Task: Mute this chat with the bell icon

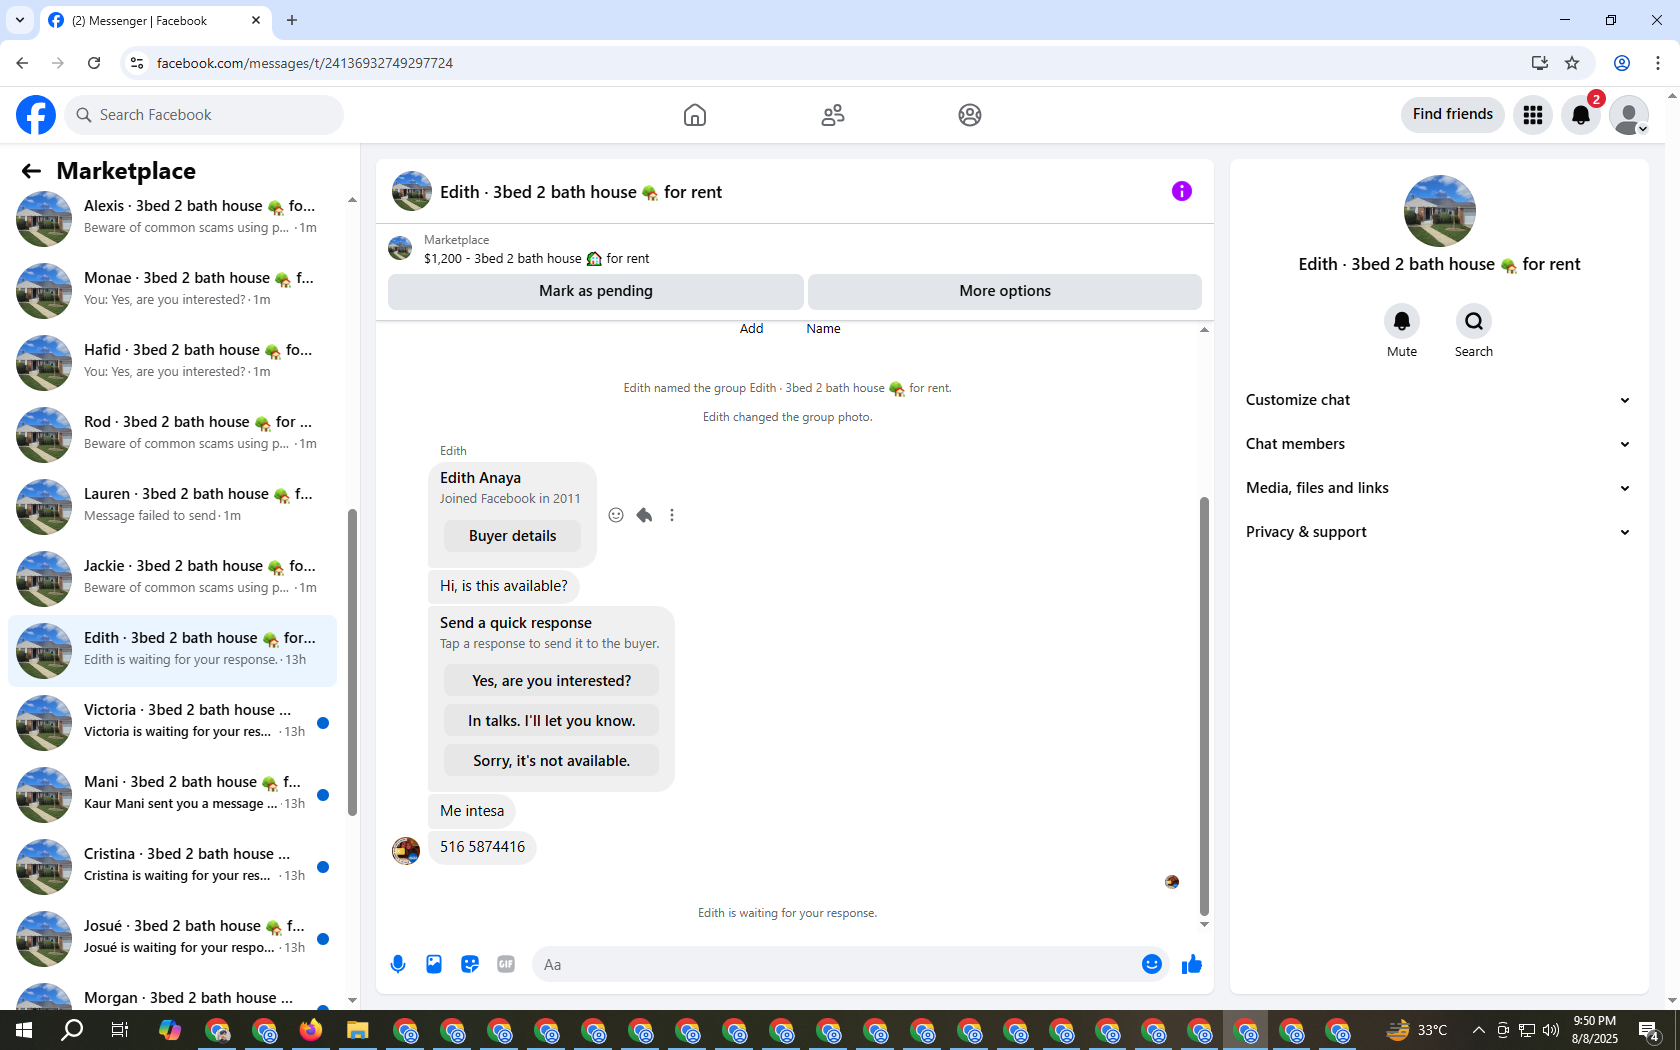Action: click(x=1402, y=321)
